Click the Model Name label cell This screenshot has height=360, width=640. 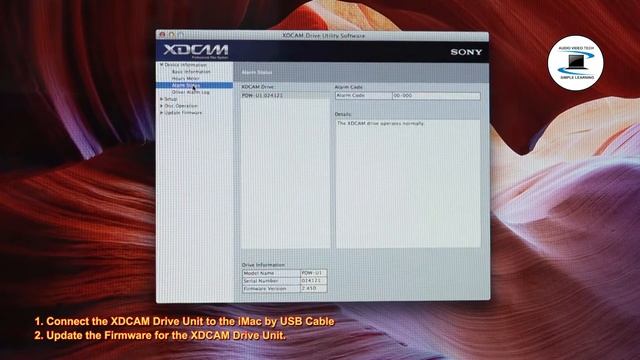[271, 273]
